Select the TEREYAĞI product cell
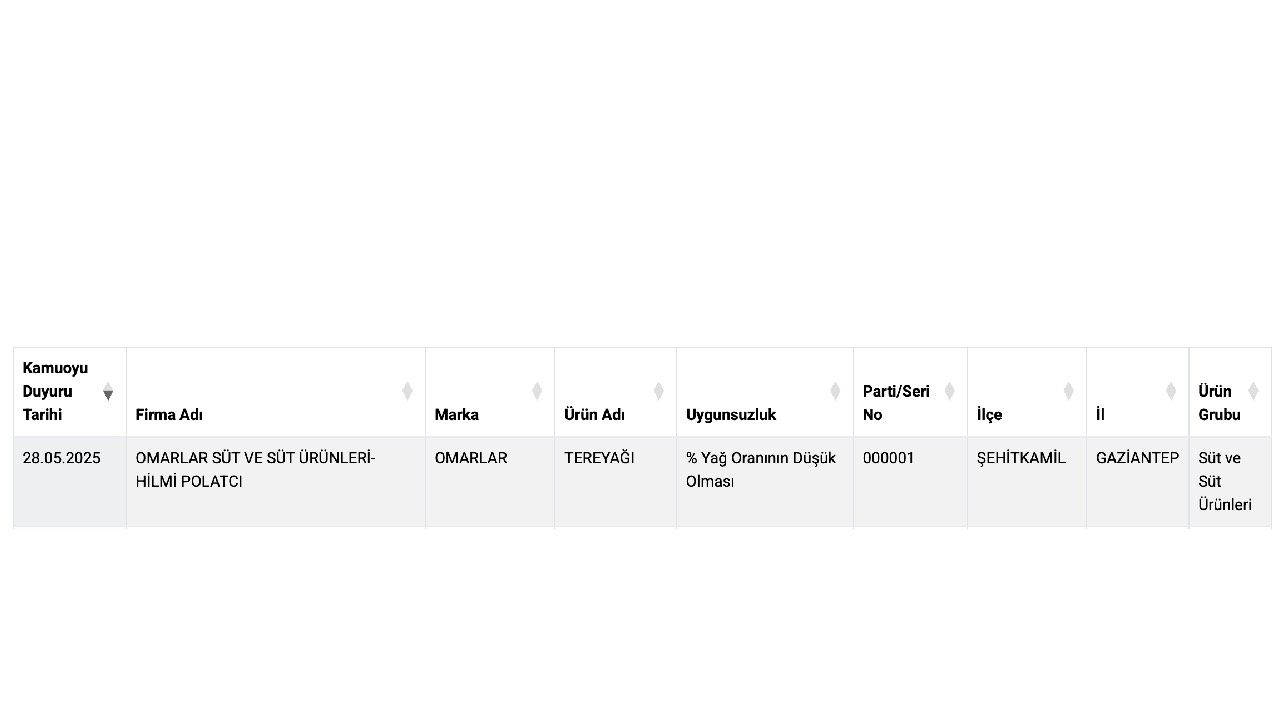 pyautogui.click(x=615, y=482)
